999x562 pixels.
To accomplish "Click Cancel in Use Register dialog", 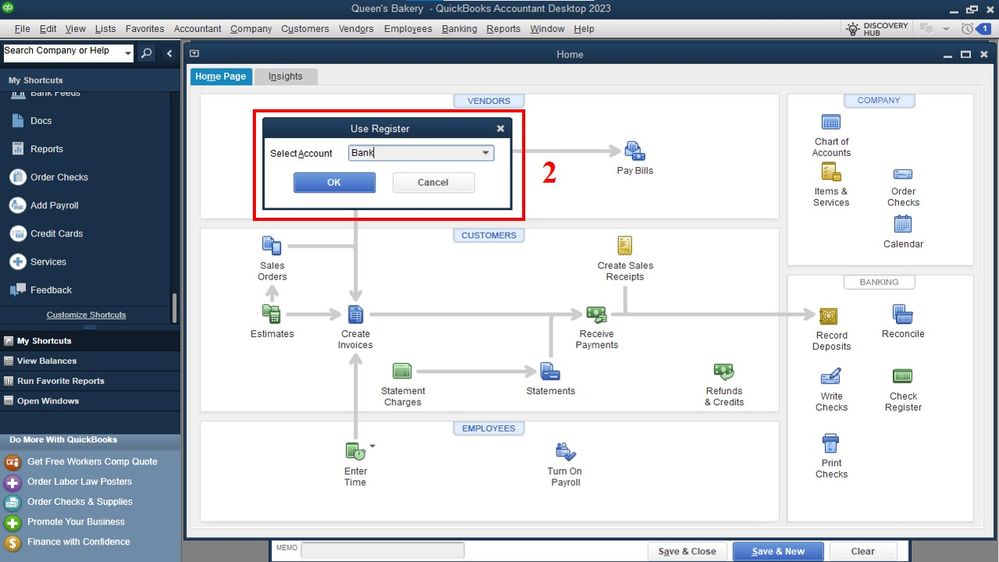I will [x=433, y=182].
